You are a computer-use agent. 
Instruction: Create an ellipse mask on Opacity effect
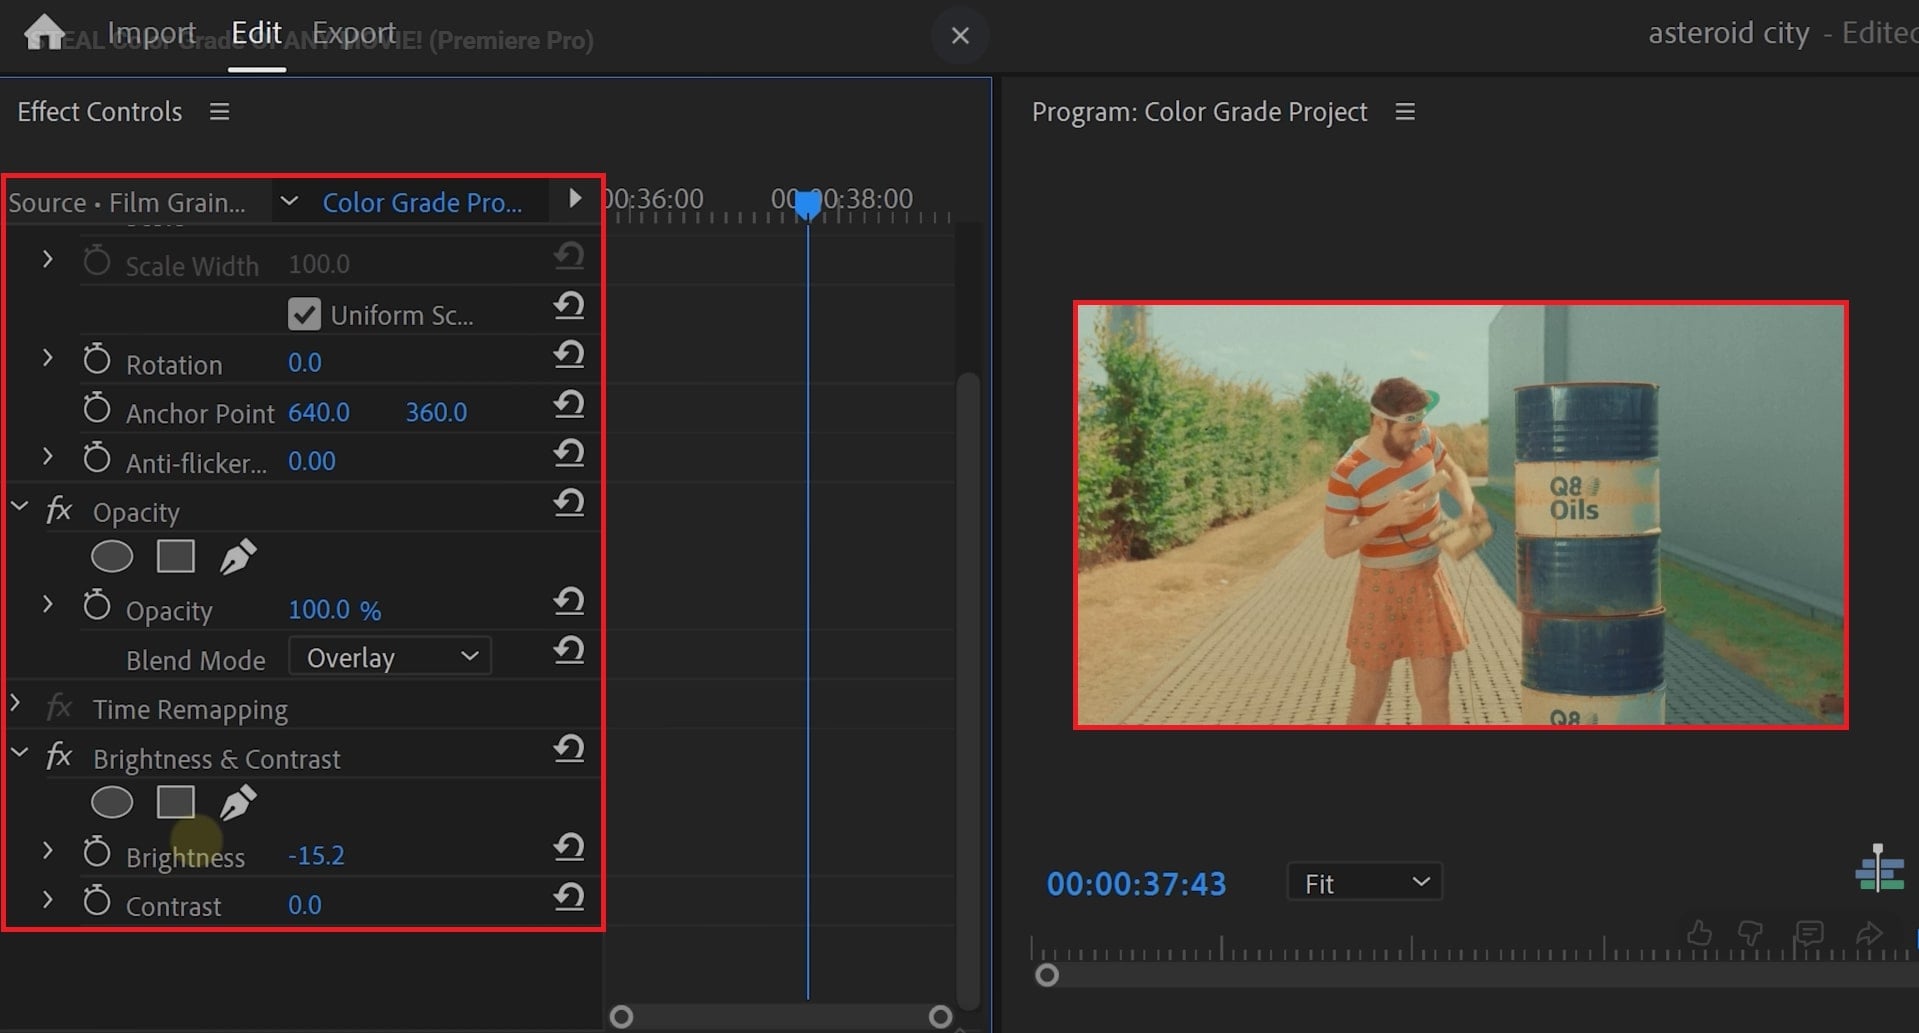coord(111,556)
